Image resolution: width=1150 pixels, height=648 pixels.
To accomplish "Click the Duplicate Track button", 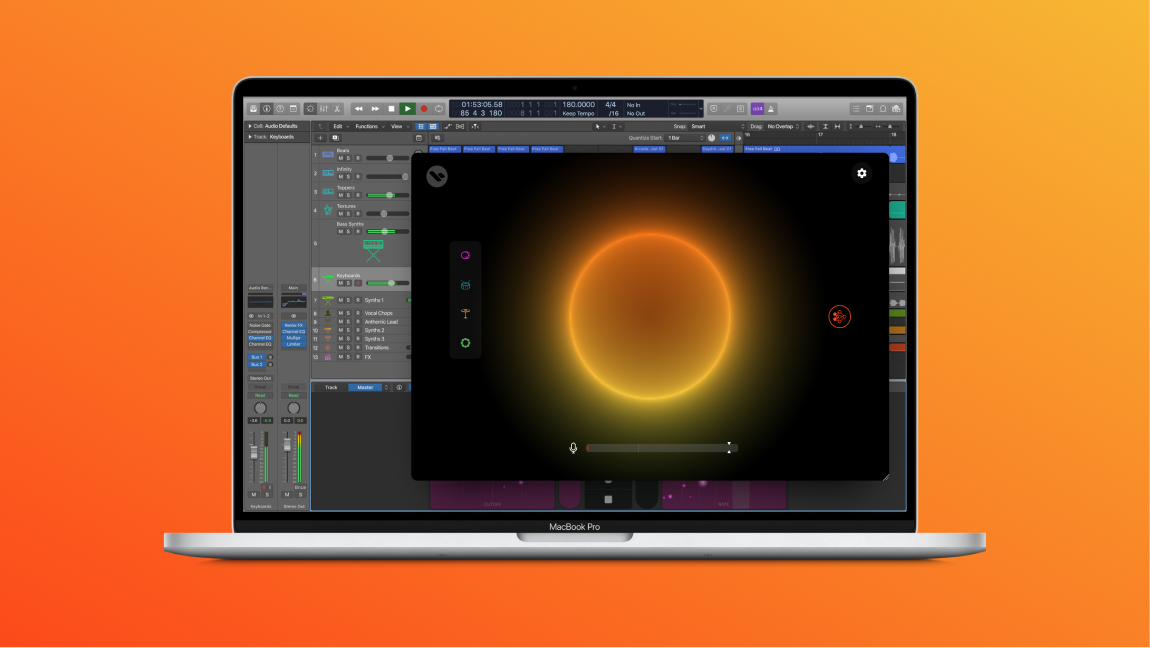I will click(x=335, y=138).
